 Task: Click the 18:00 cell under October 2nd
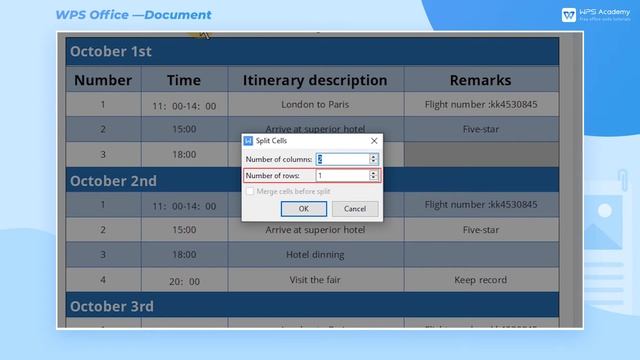184,255
